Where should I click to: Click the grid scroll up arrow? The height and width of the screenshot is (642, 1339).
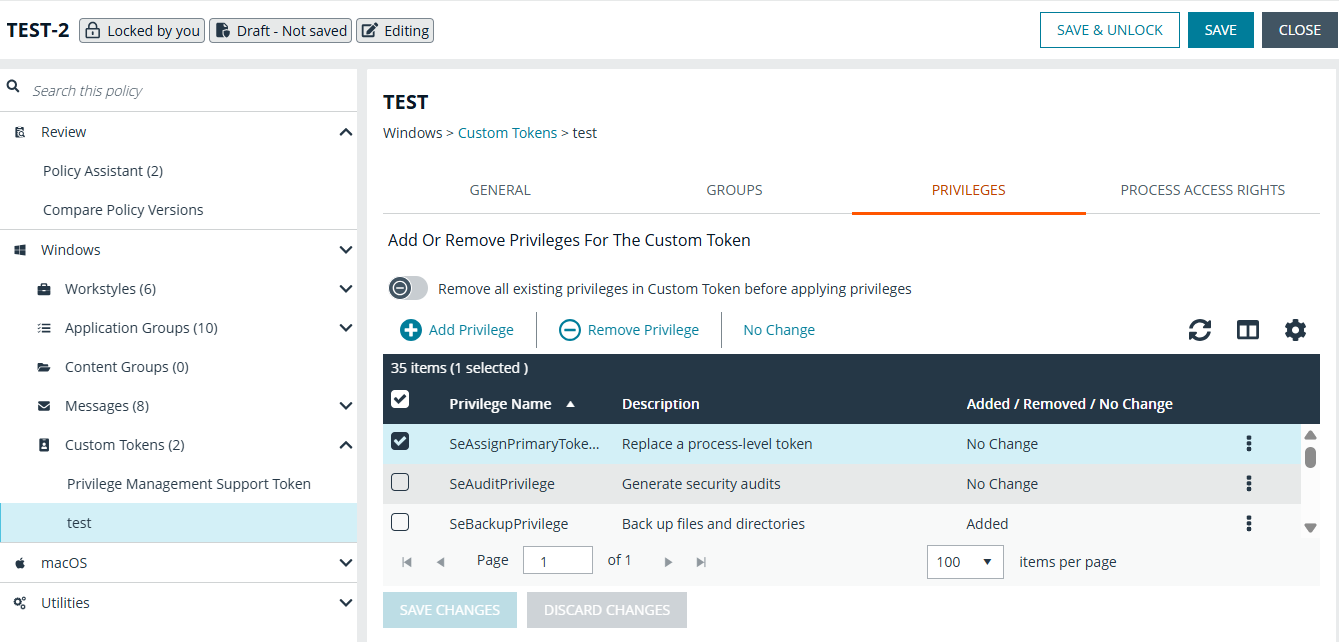(1310, 435)
